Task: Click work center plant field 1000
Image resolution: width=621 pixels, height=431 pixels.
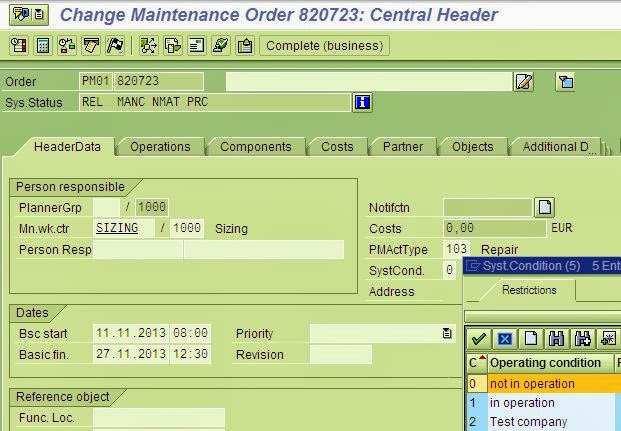Action: 187,228
